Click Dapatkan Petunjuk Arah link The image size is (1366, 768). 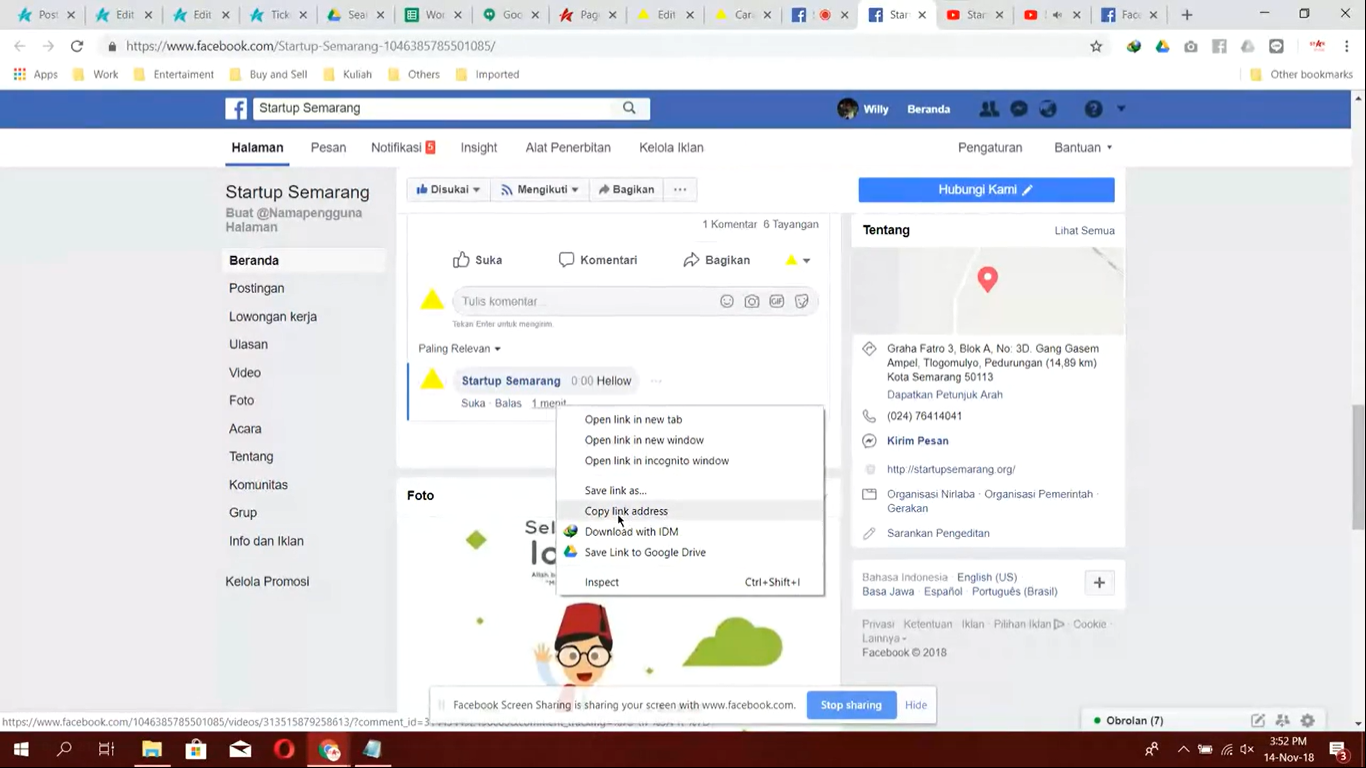coord(945,395)
